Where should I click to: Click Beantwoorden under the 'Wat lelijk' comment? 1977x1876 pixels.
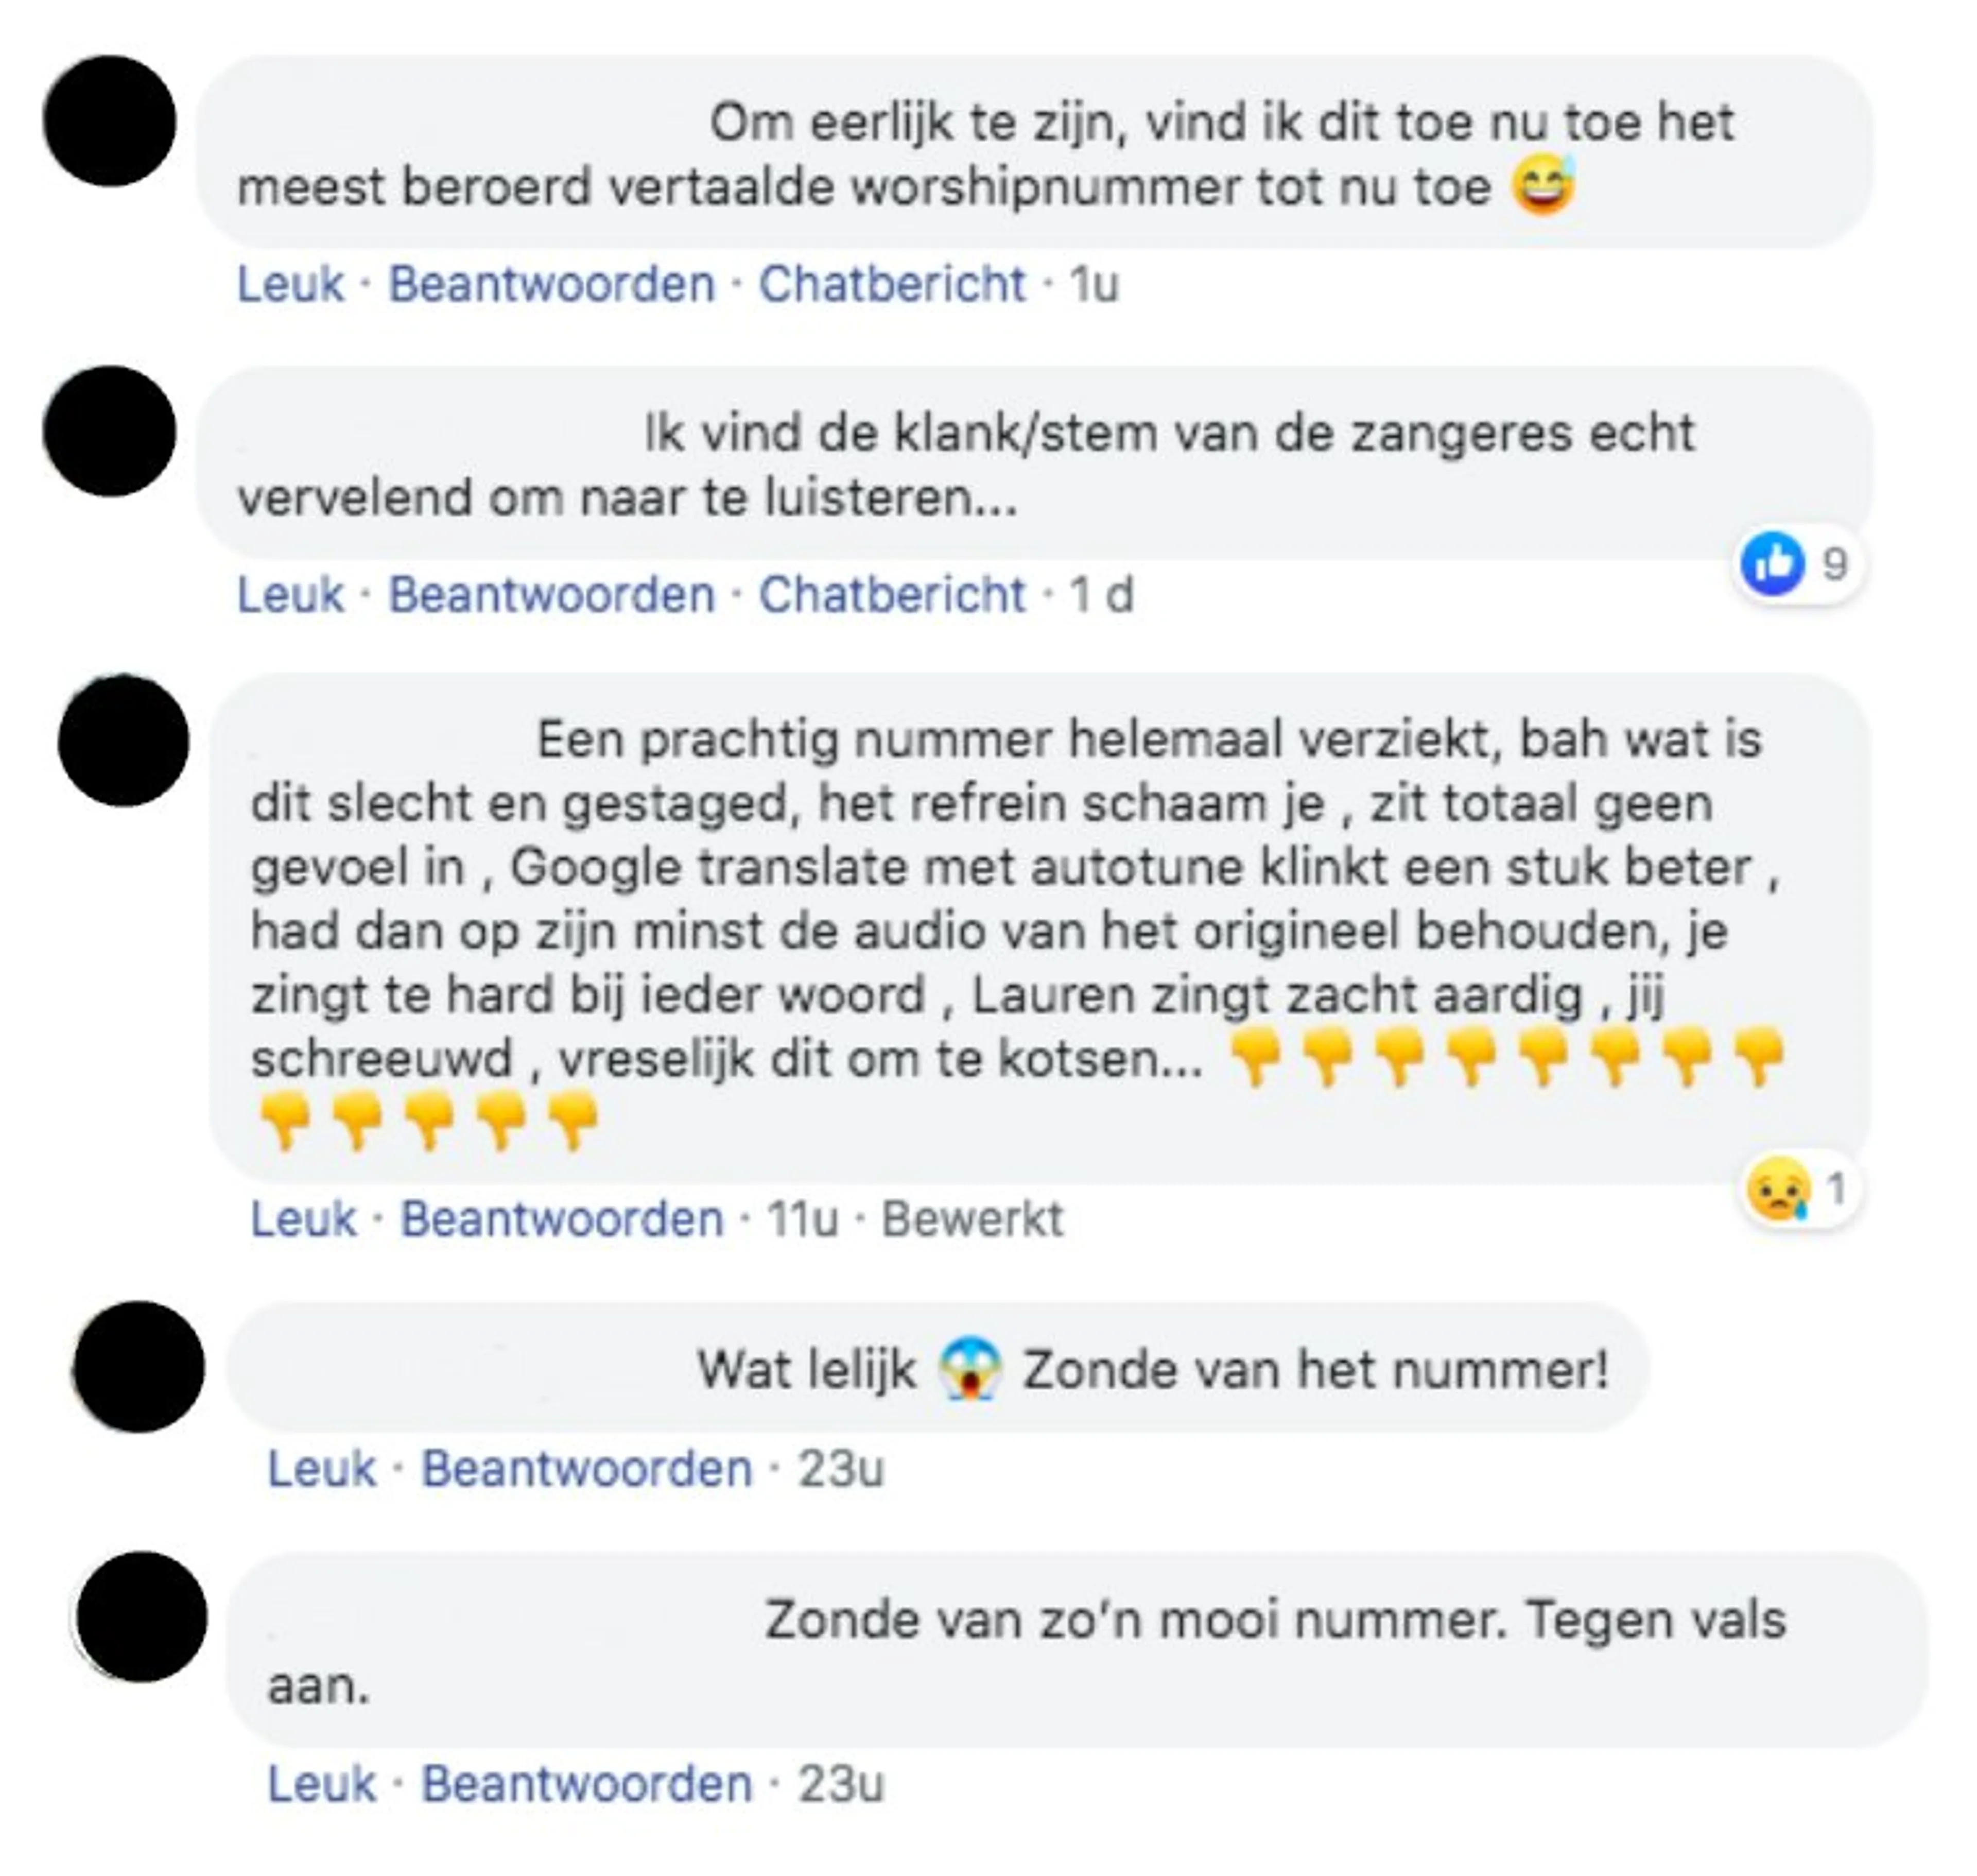click(x=587, y=1469)
